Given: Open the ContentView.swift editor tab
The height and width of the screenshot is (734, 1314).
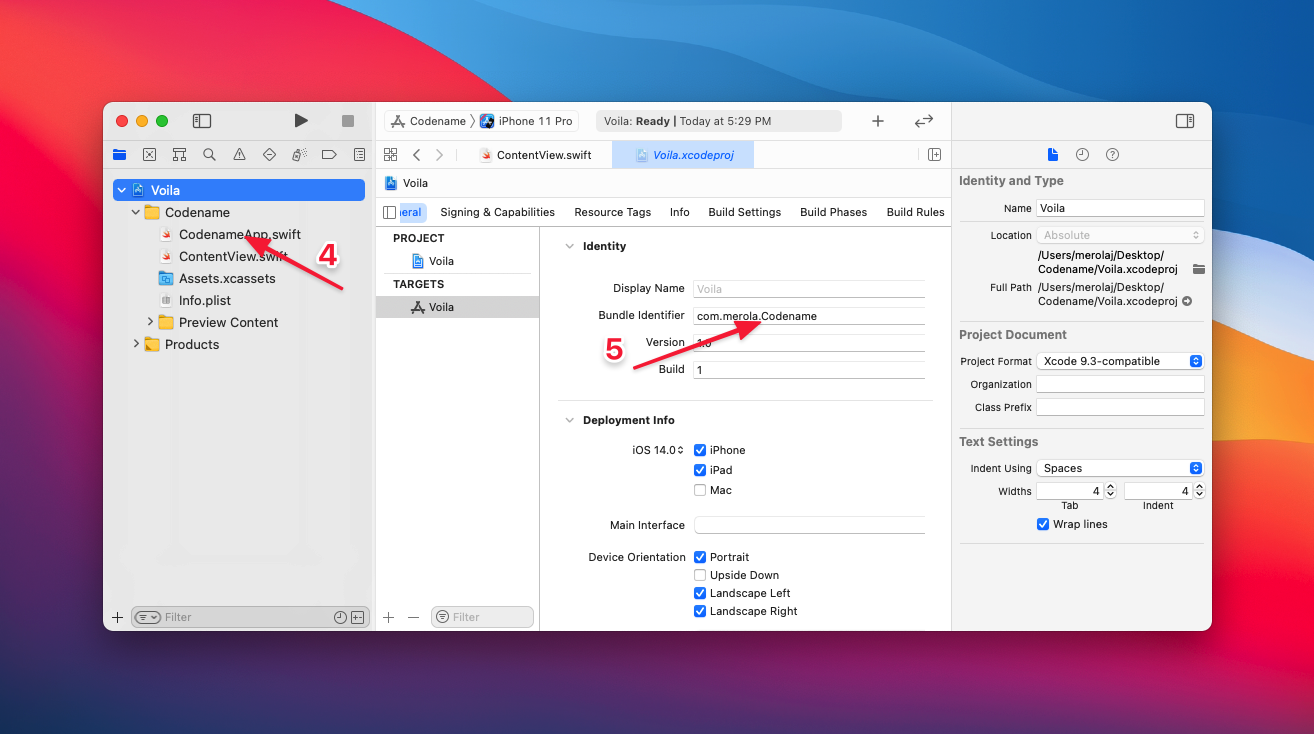Looking at the screenshot, I should (535, 155).
